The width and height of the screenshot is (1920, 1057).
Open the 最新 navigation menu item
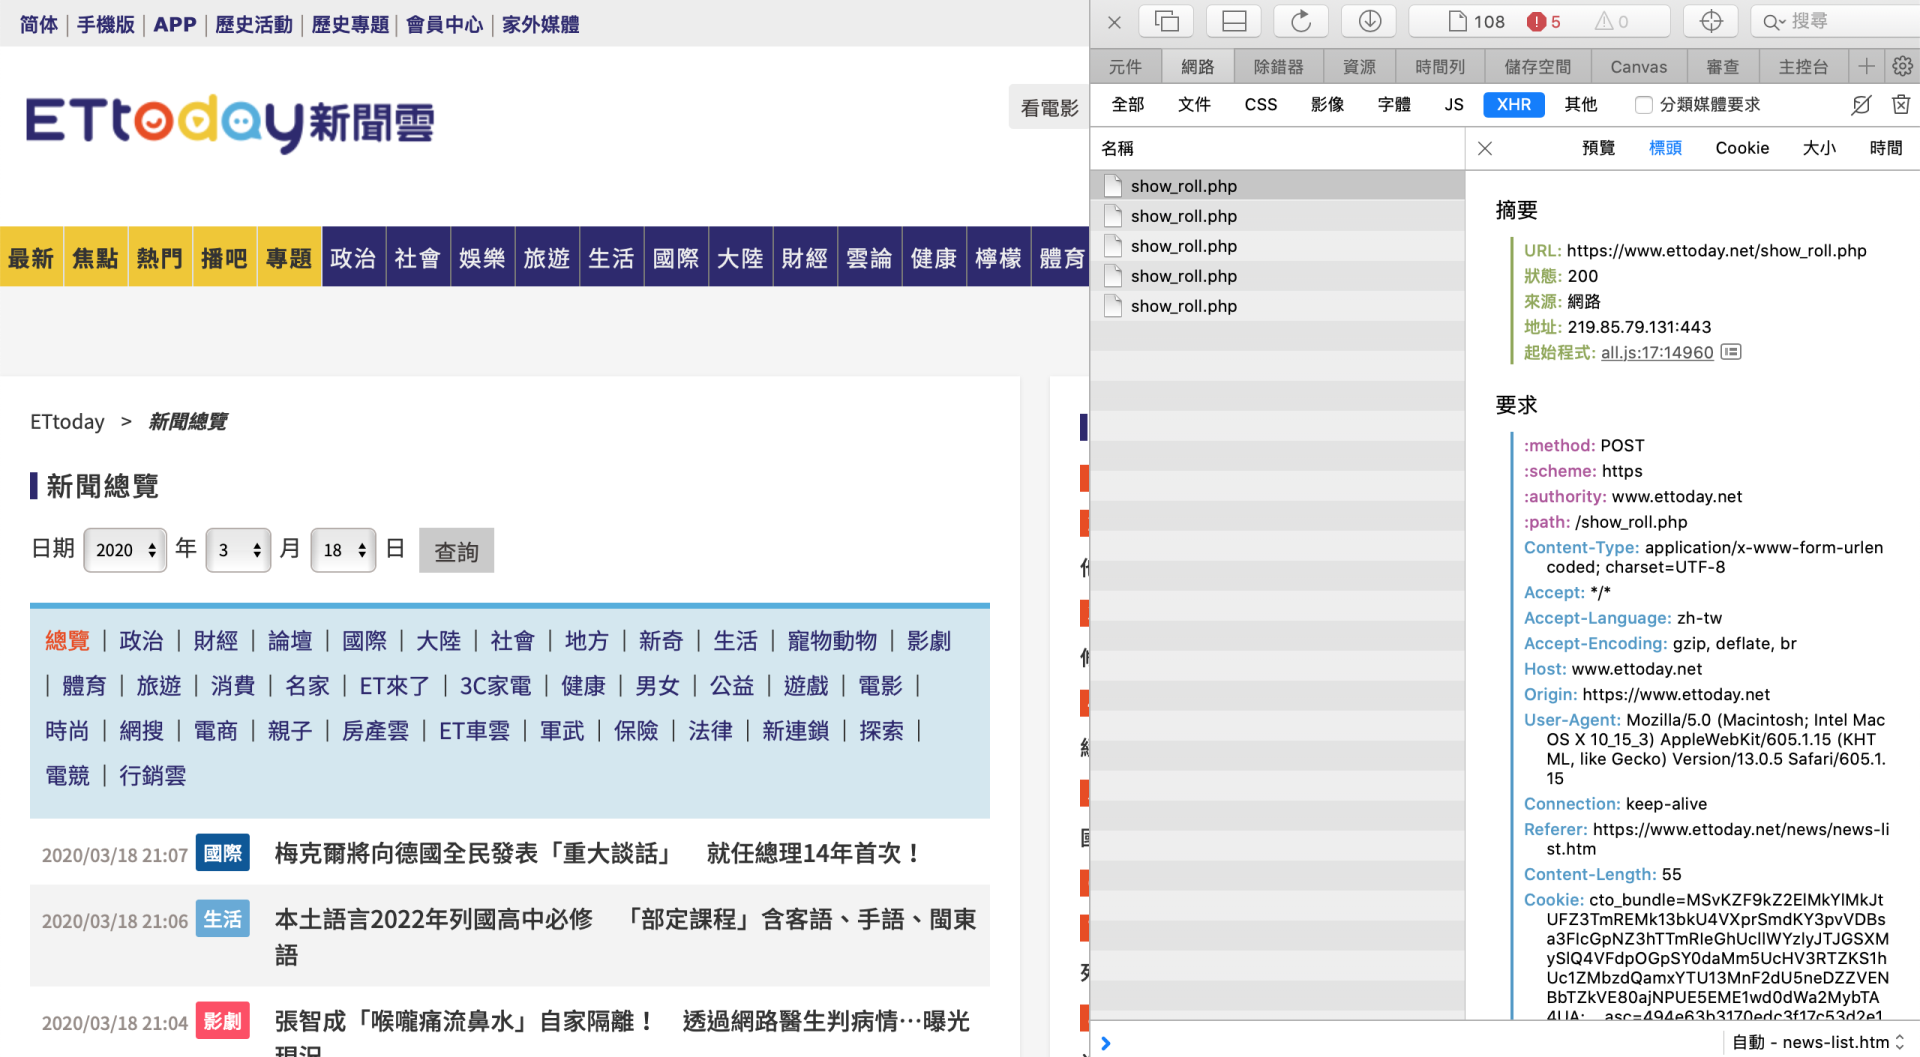tap(31, 258)
